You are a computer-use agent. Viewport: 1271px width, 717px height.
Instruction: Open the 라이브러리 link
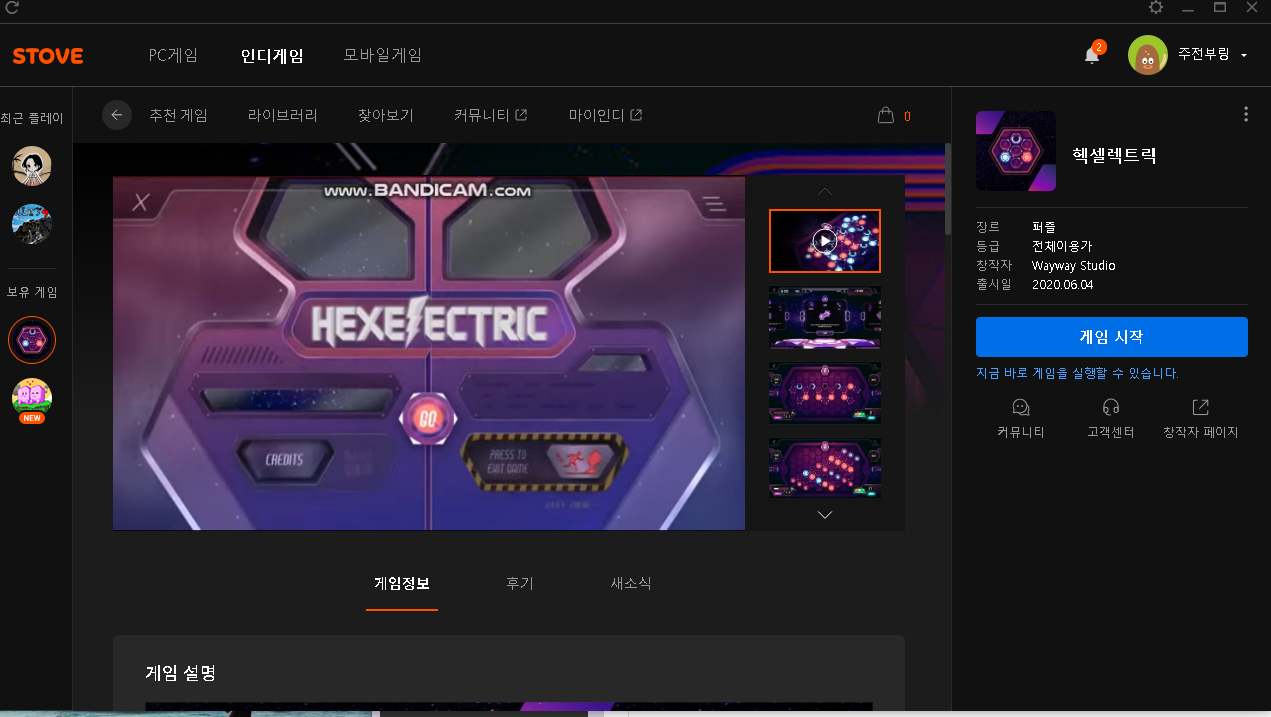282,115
